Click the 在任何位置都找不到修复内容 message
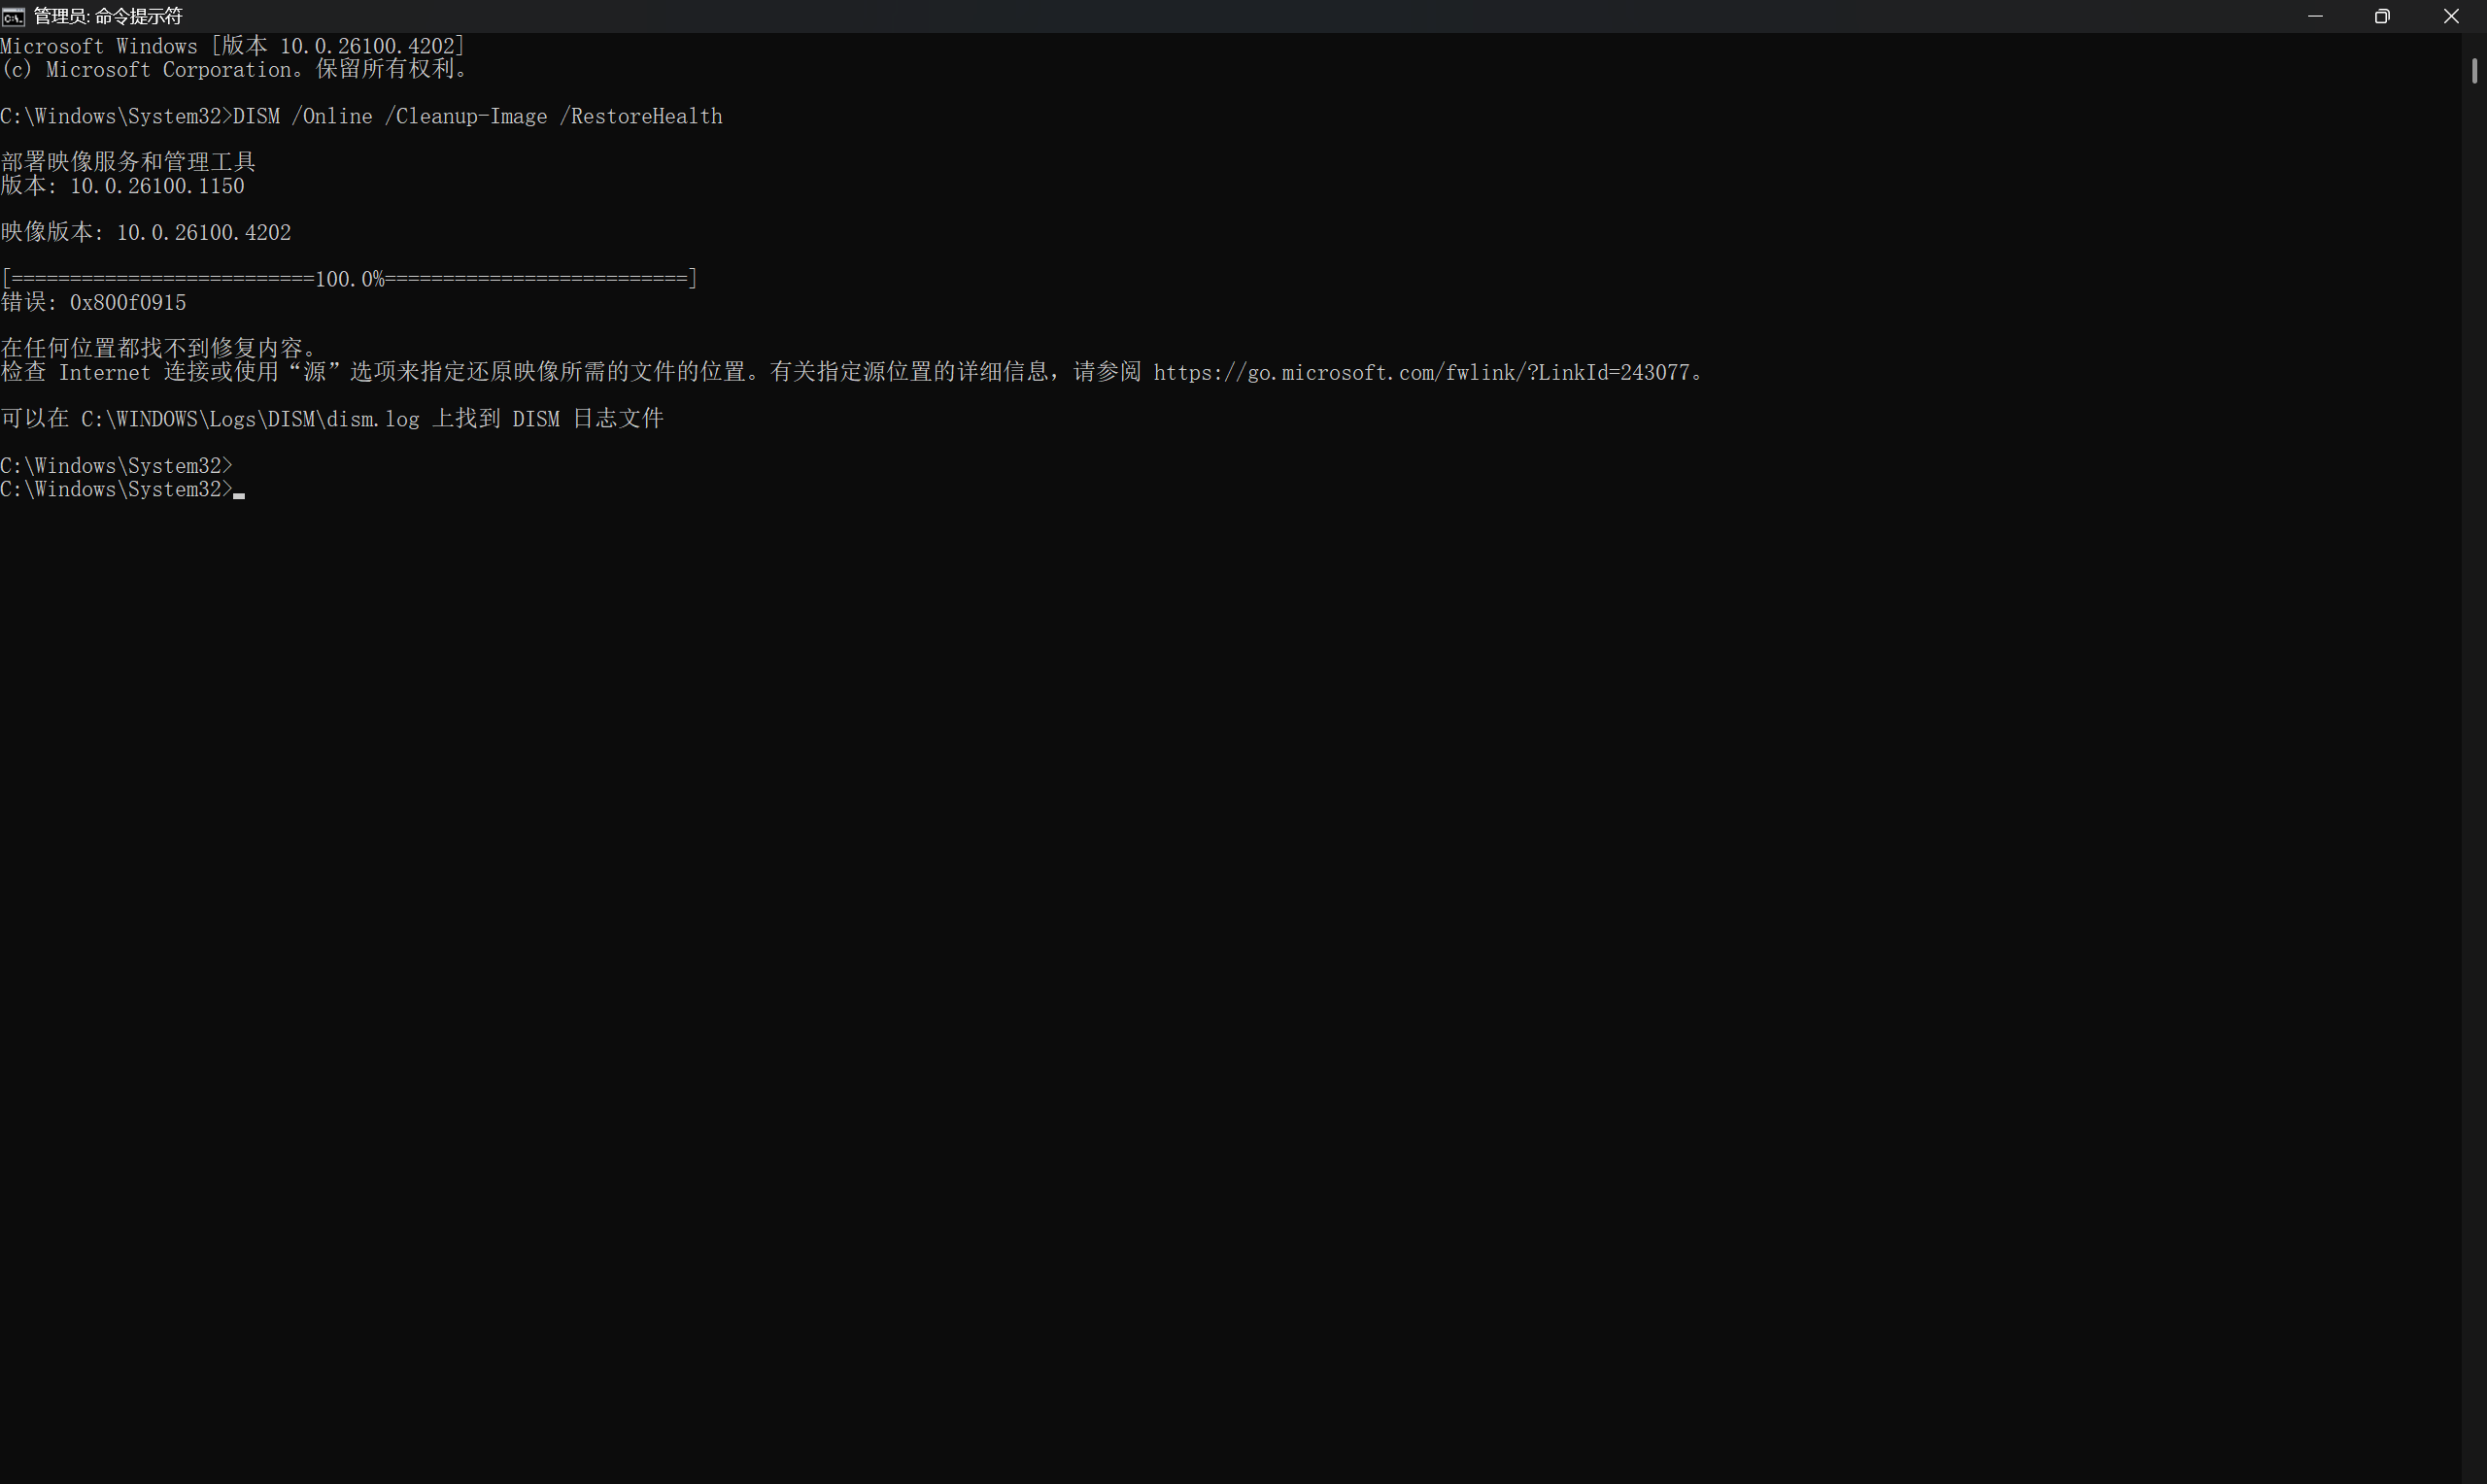This screenshot has width=2487, height=1484. click(x=158, y=347)
